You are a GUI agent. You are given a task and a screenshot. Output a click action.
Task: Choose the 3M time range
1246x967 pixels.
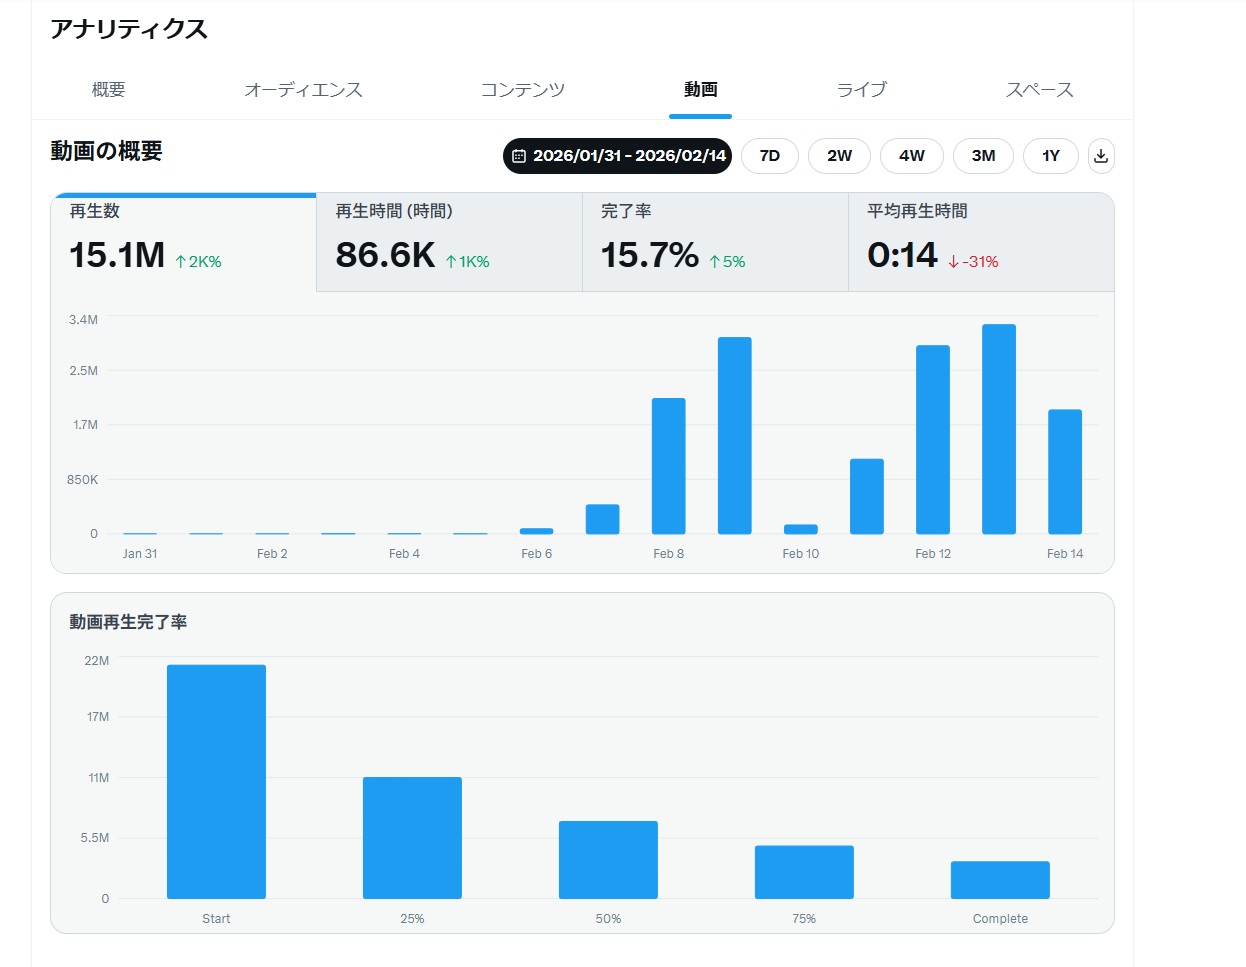coord(983,156)
